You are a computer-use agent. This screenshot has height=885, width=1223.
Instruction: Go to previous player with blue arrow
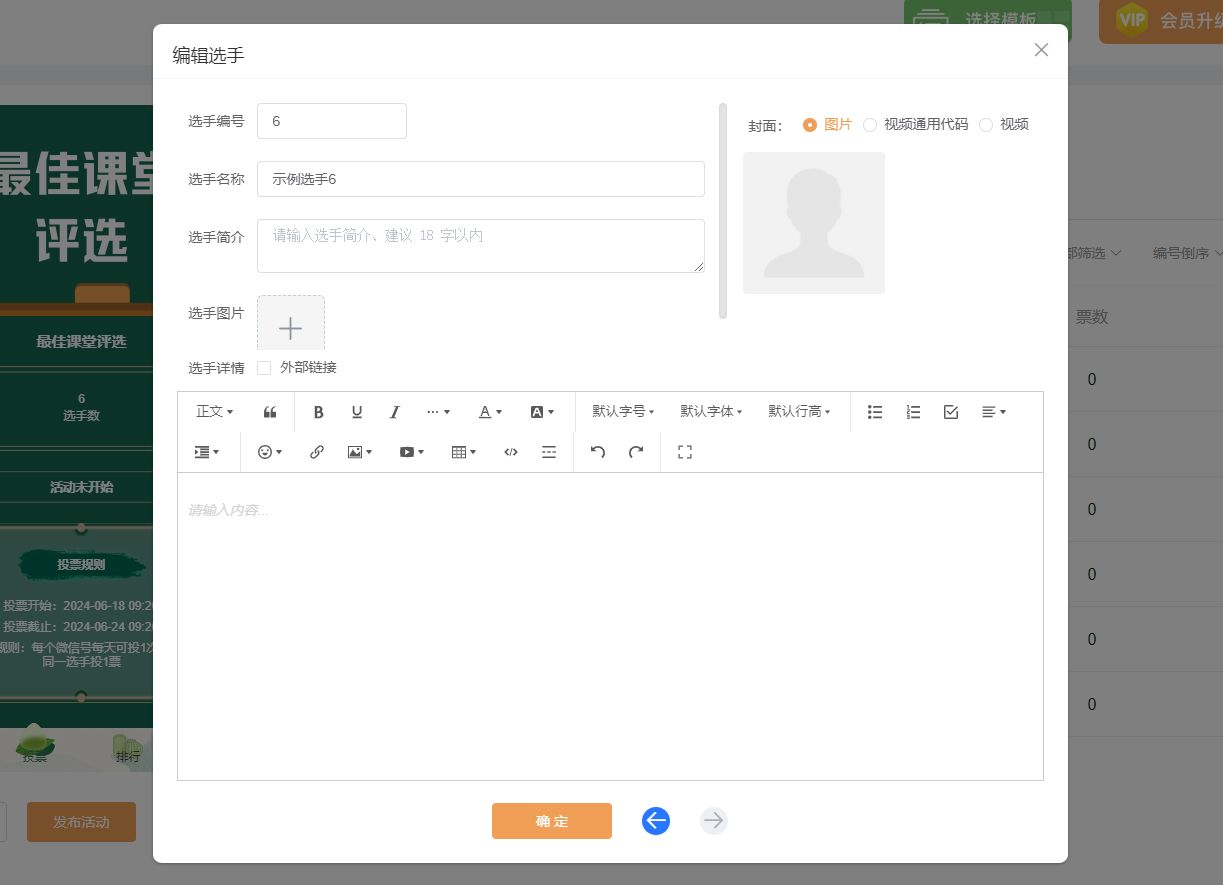(656, 820)
